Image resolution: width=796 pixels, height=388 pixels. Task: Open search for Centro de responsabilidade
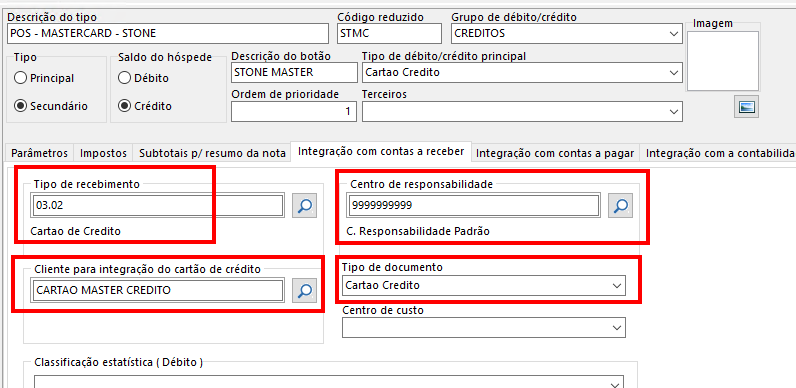pyautogui.click(x=621, y=206)
